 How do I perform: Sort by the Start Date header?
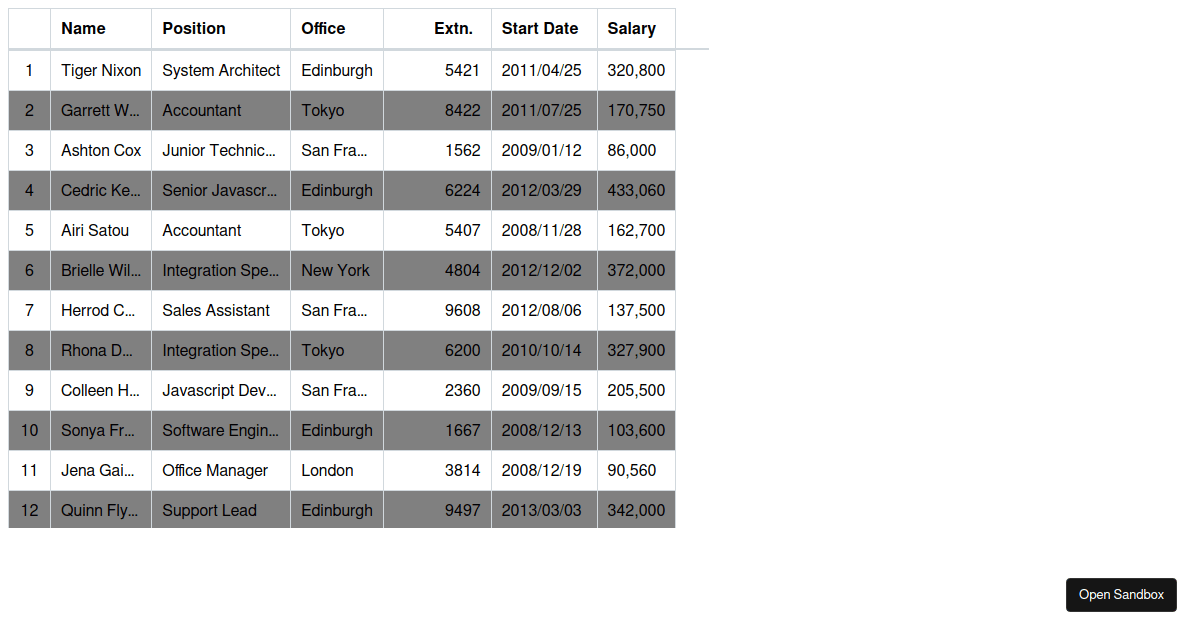pyautogui.click(x=544, y=28)
